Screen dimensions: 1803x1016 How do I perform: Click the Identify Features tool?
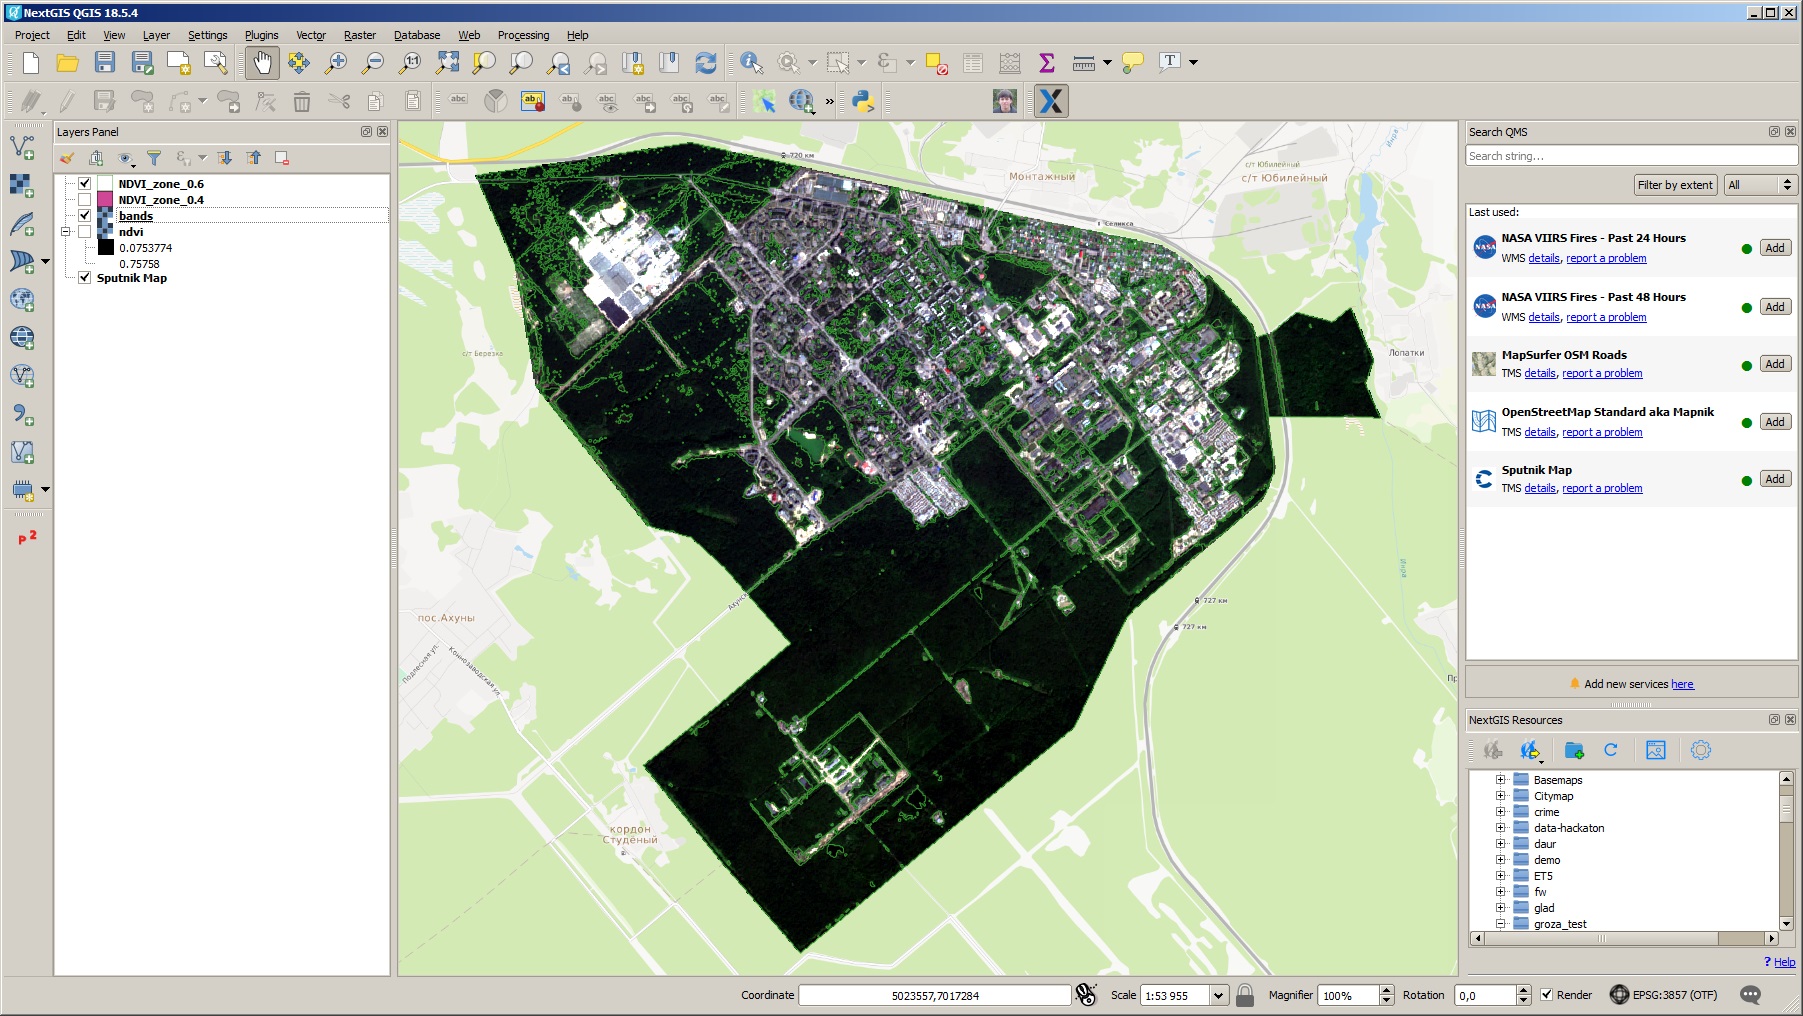pyautogui.click(x=751, y=63)
